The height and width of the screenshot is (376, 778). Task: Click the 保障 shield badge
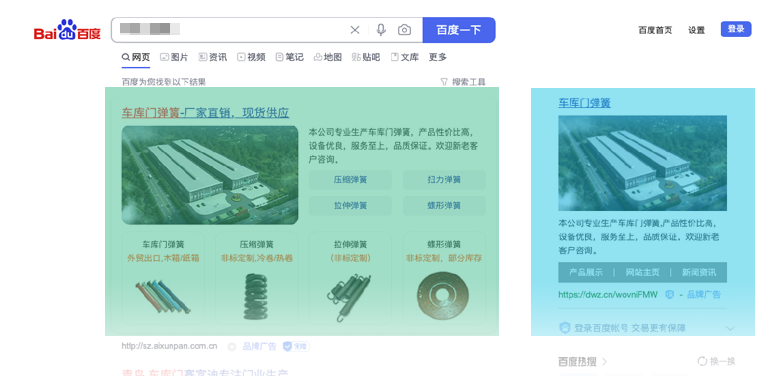pos(295,346)
